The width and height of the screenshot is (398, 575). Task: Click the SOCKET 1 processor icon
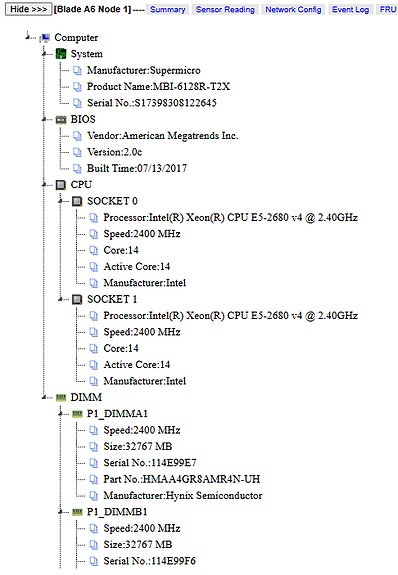click(x=77, y=300)
